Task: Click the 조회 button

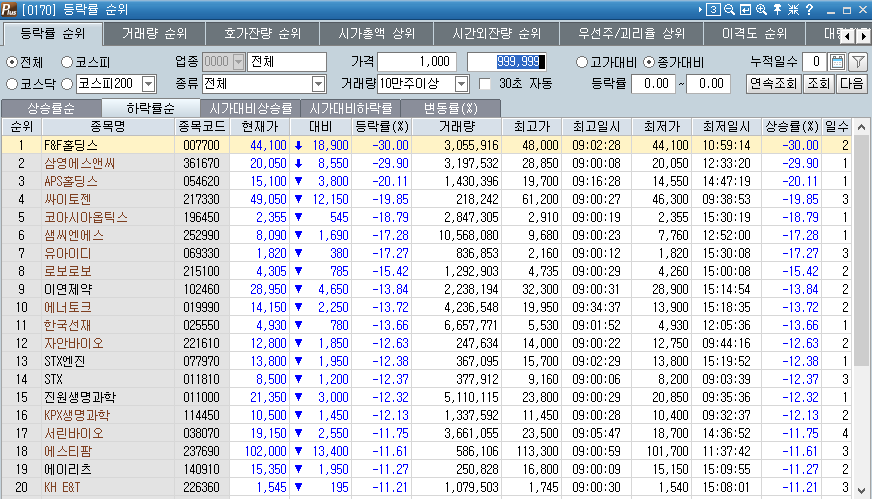Action: [x=819, y=84]
